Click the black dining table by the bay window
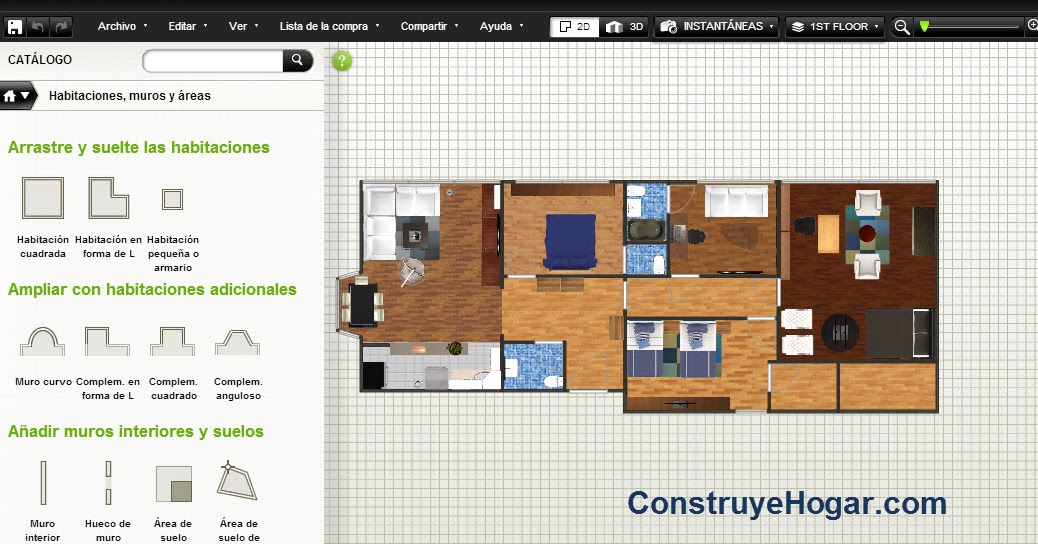 [x=363, y=304]
